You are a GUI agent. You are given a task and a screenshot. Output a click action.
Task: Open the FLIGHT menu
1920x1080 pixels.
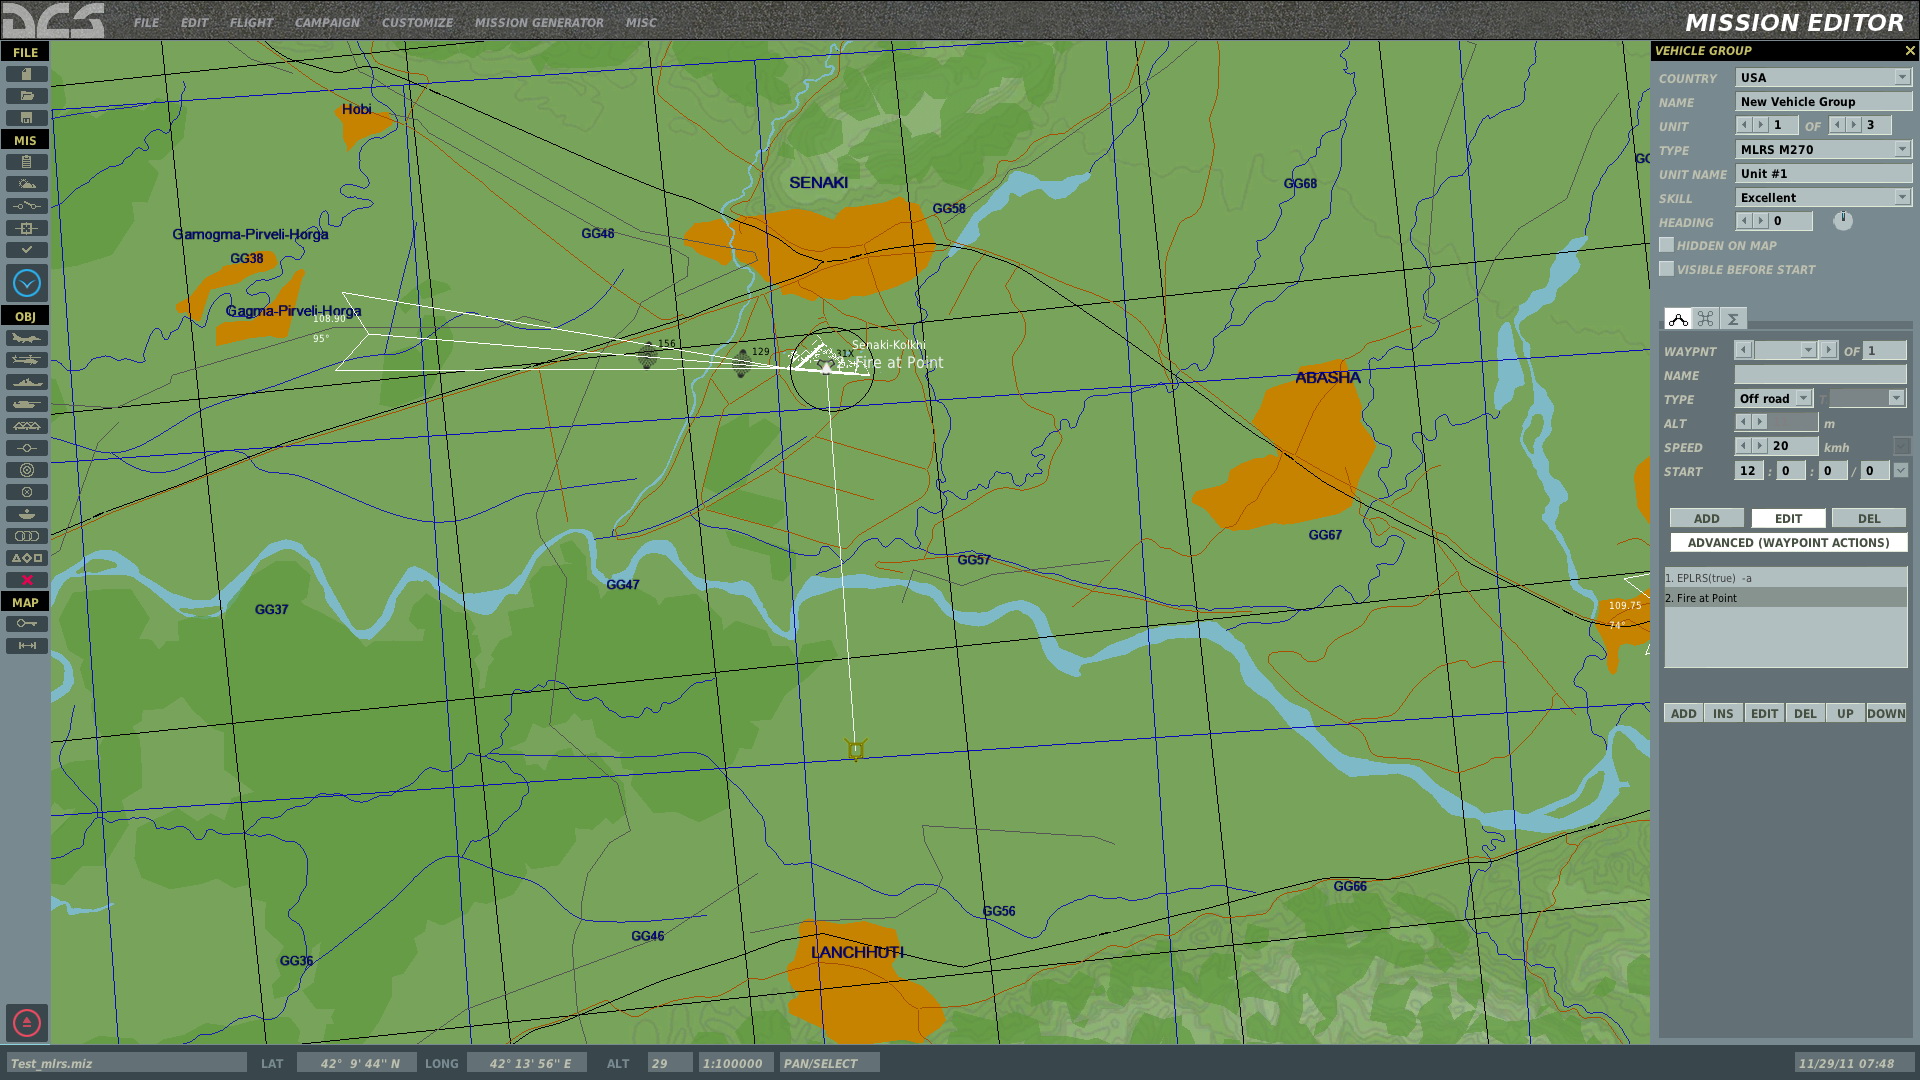[x=251, y=22]
